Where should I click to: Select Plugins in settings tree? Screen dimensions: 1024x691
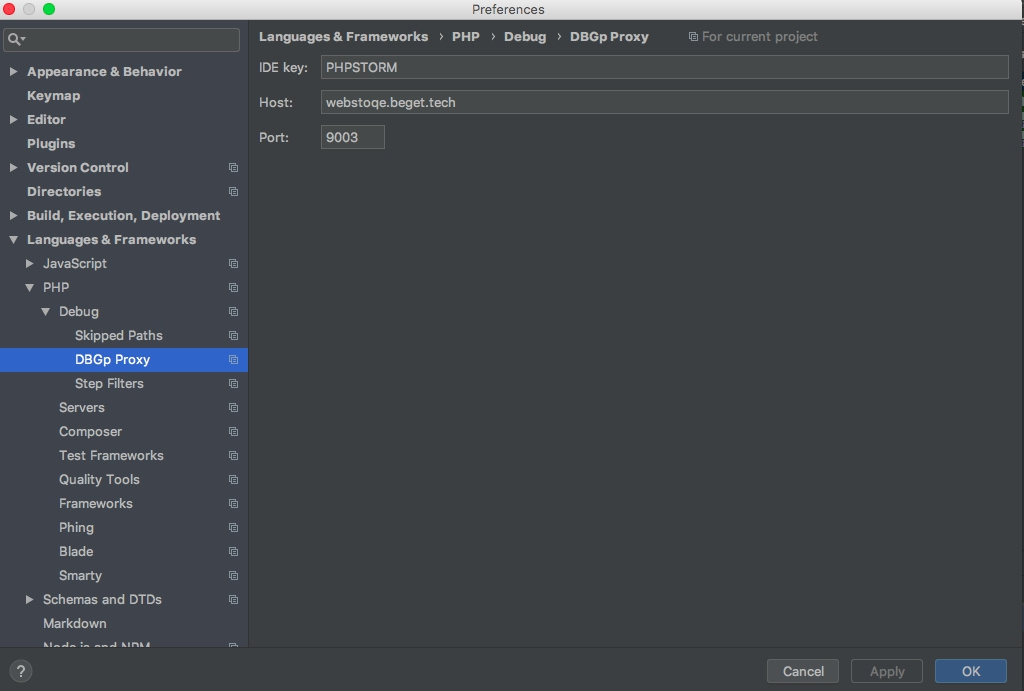(51, 144)
